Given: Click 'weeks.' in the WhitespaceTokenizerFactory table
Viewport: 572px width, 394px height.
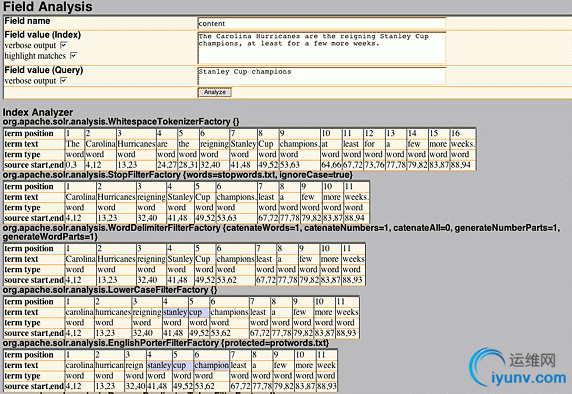Looking at the screenshot, I should coord(463,144).
